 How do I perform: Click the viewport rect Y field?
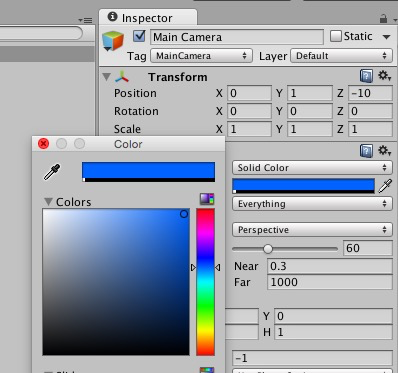coord(333,316)
